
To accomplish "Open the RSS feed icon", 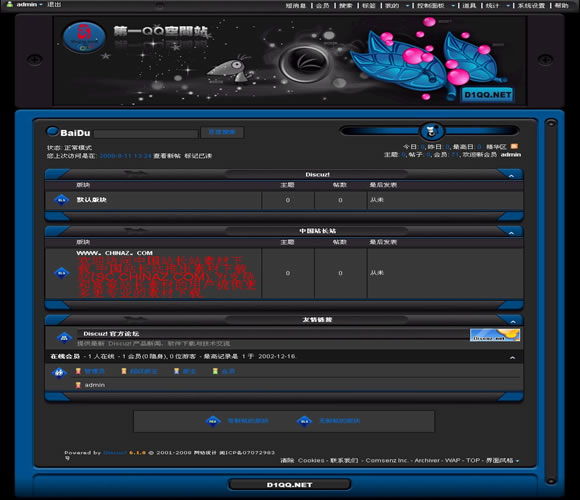I will [514, 146].
